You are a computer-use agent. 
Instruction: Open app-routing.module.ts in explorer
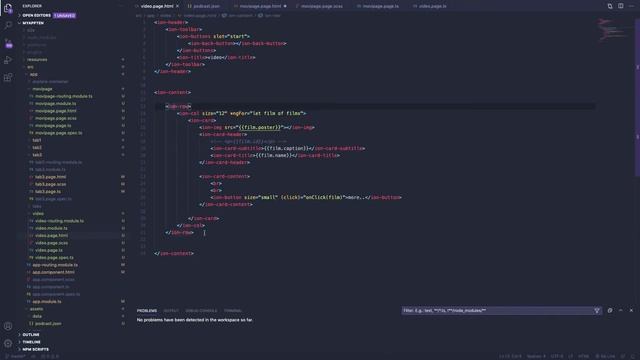[55, 265]
